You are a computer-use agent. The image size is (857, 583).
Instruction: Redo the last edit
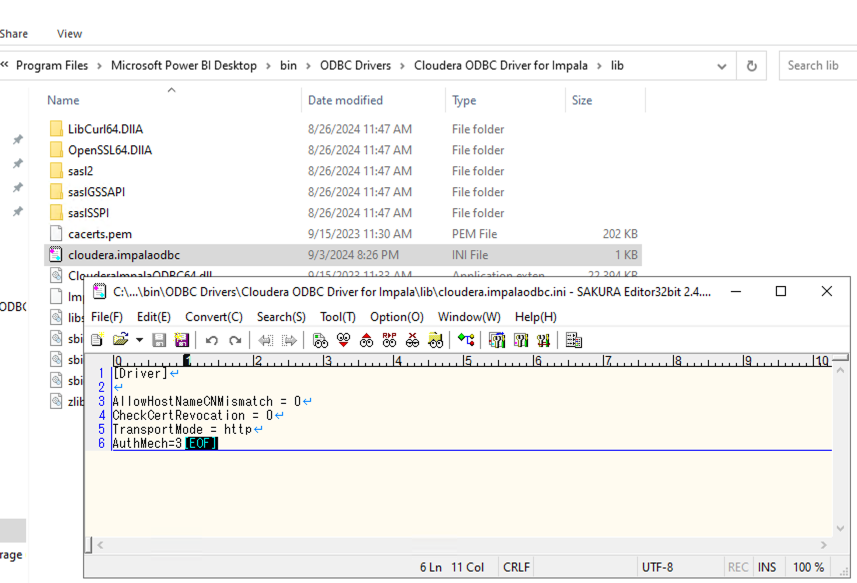click(x=235, y=340)
